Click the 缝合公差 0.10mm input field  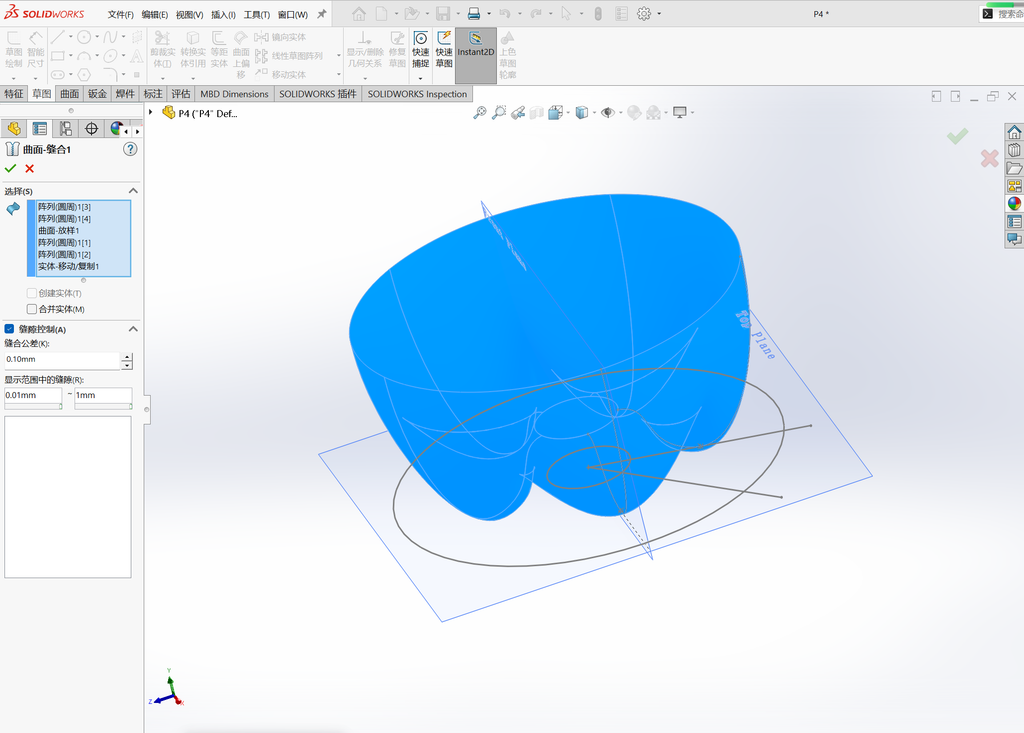tap(62, 360)
